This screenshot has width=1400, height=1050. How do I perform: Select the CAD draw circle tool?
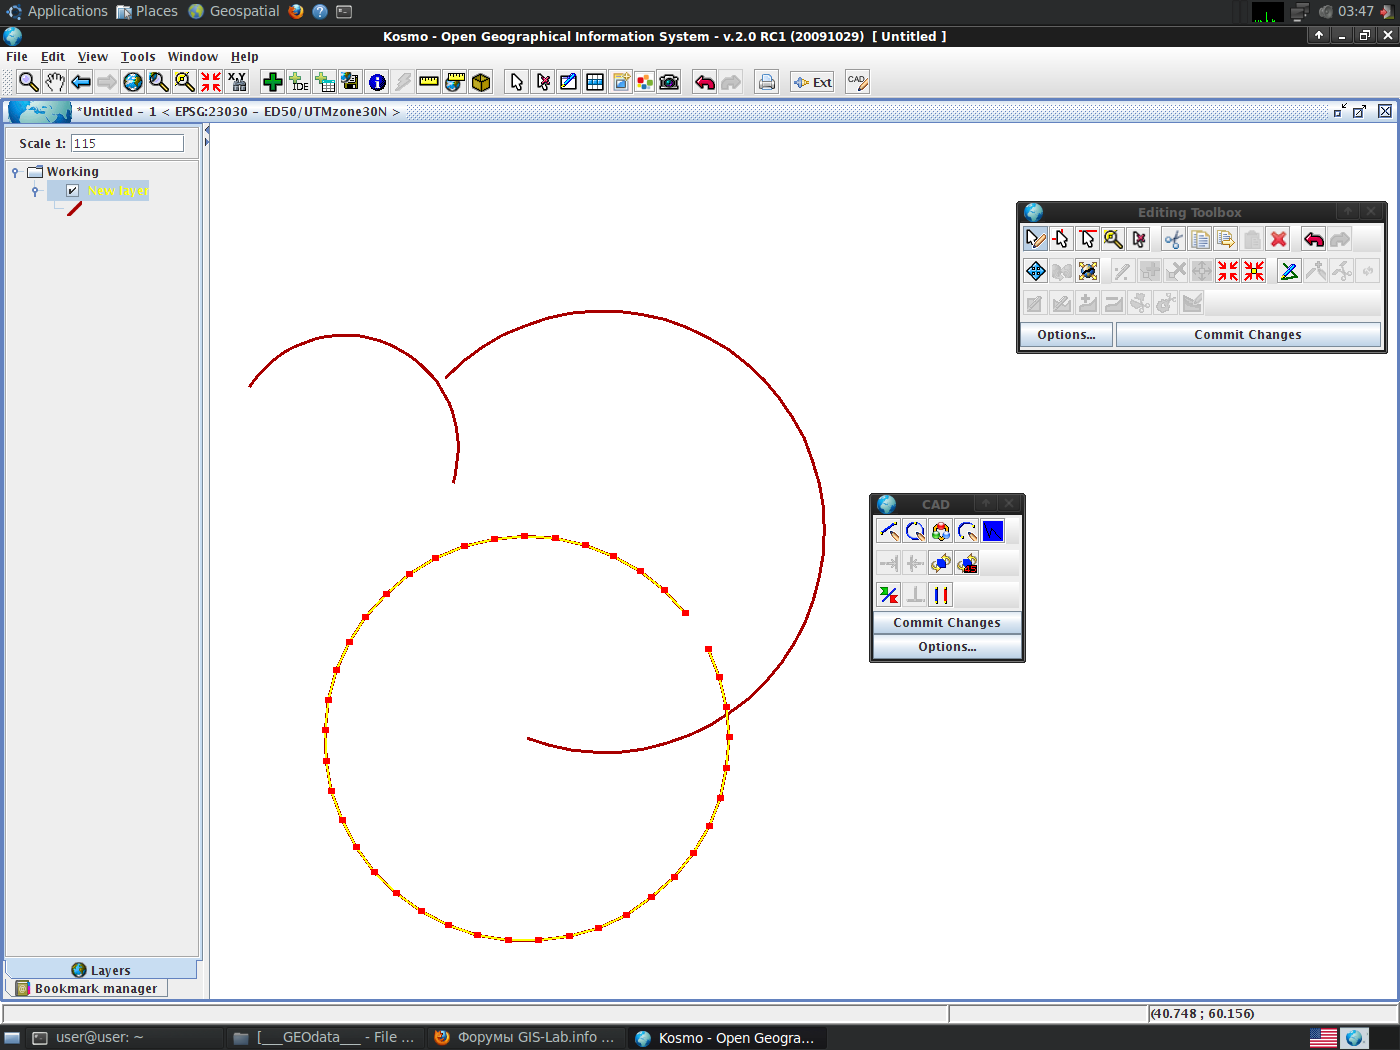tap(915, 531)
